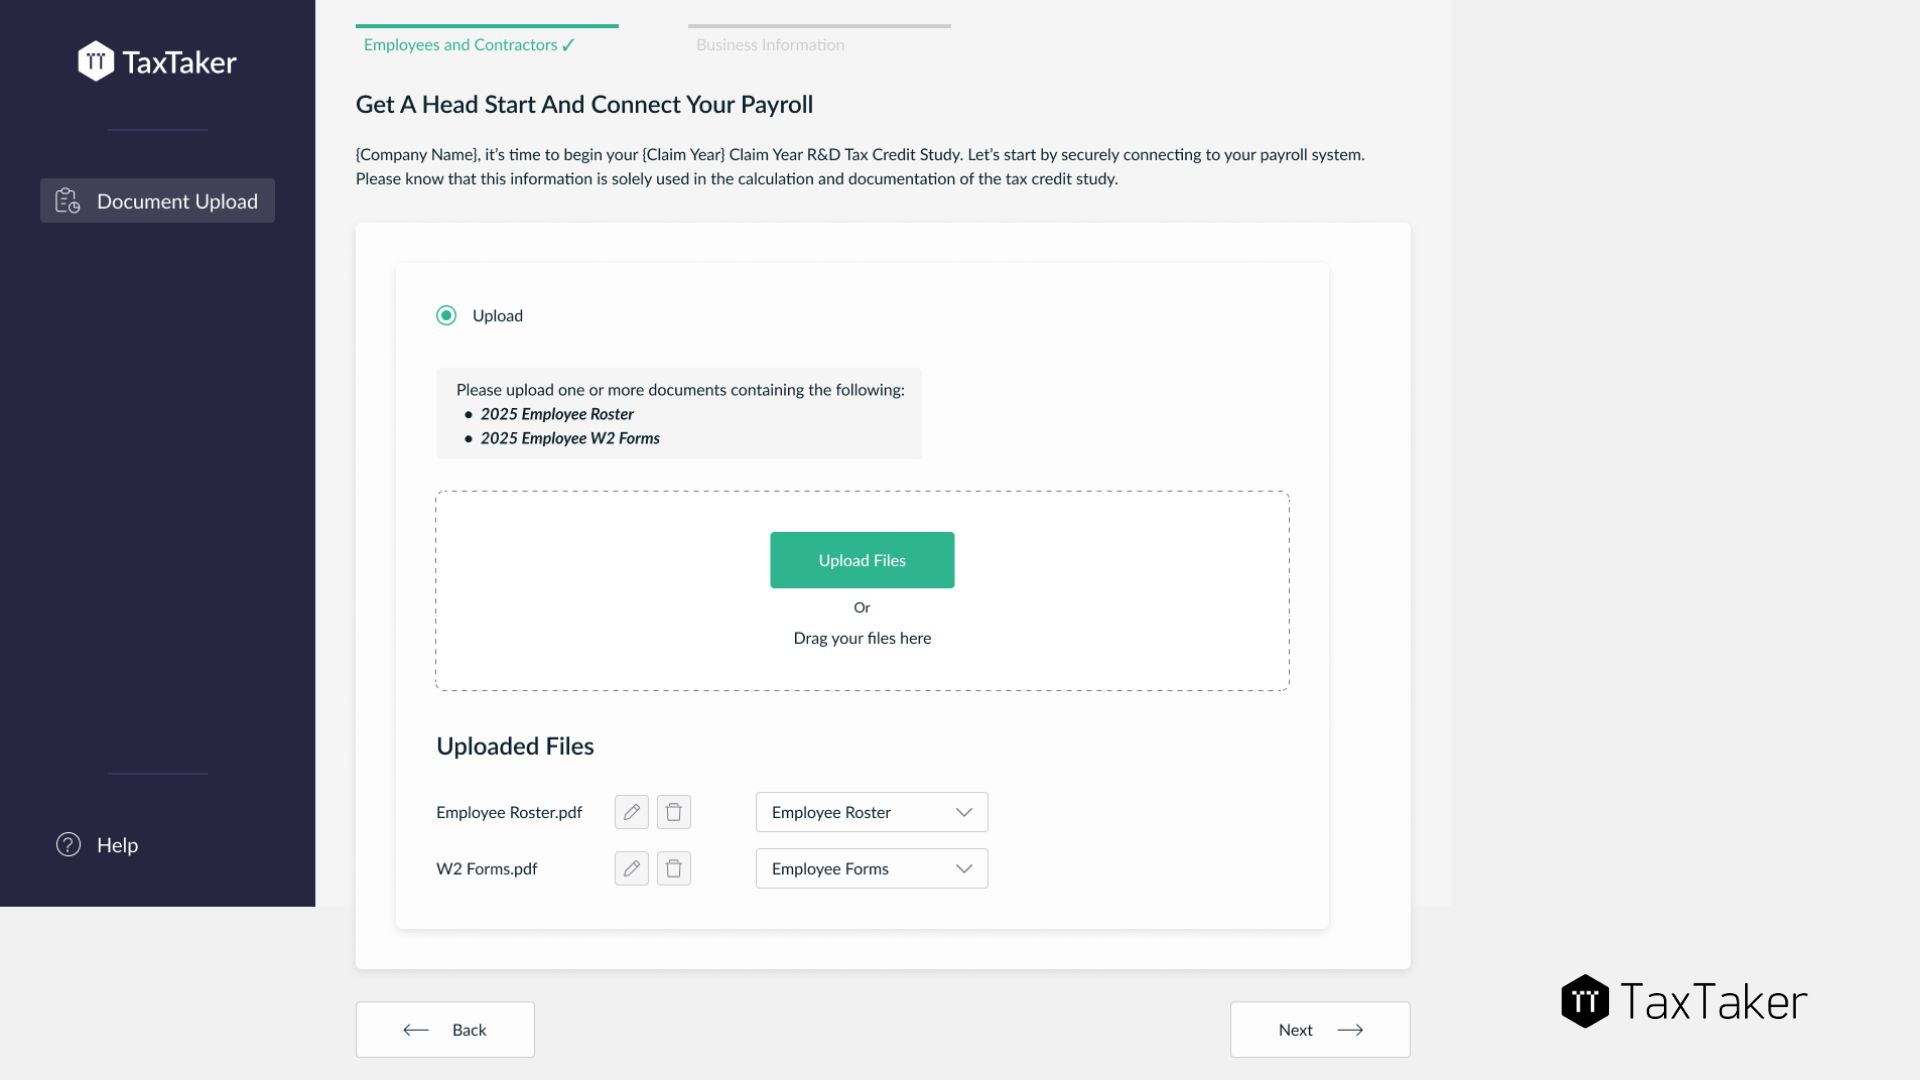Open the Help link in sidebar
1920x1080 pixels.
pos(117,845)
